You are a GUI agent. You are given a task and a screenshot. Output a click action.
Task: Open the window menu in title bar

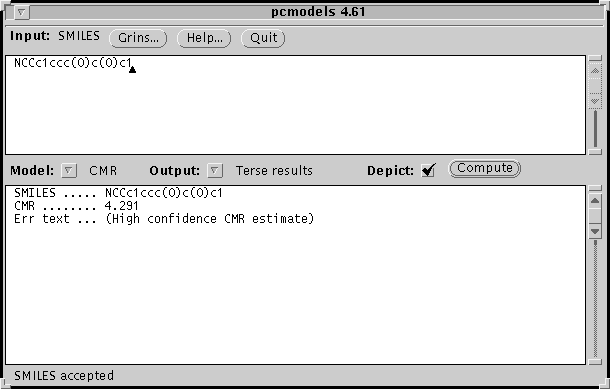21,12
